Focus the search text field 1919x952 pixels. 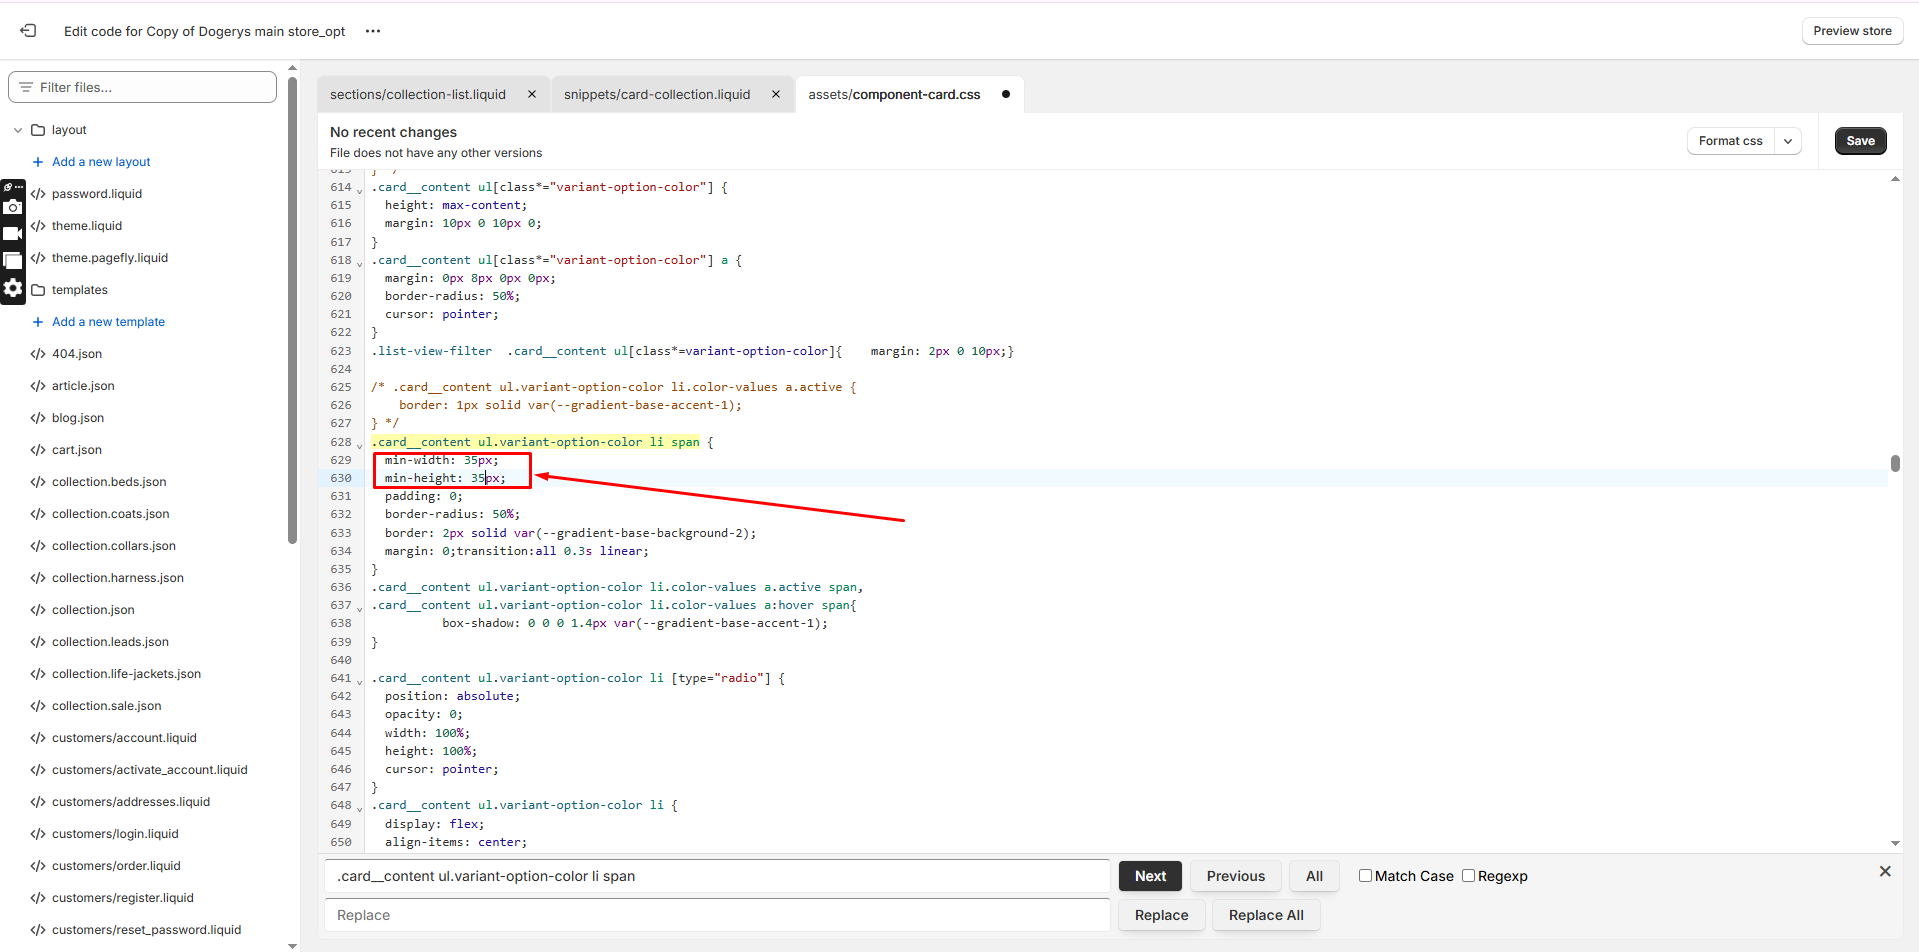(717, 876)
